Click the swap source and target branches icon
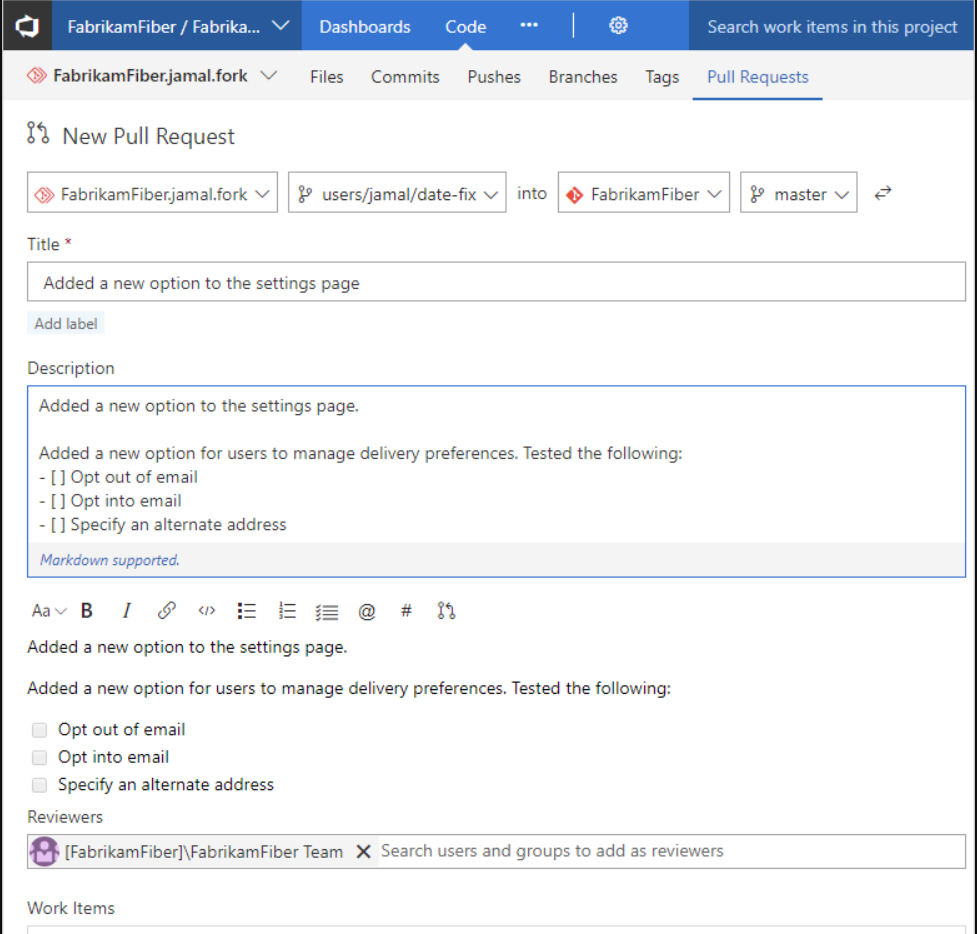The width and height of the screenshot is (977, 934). click(x=882, y=193)
